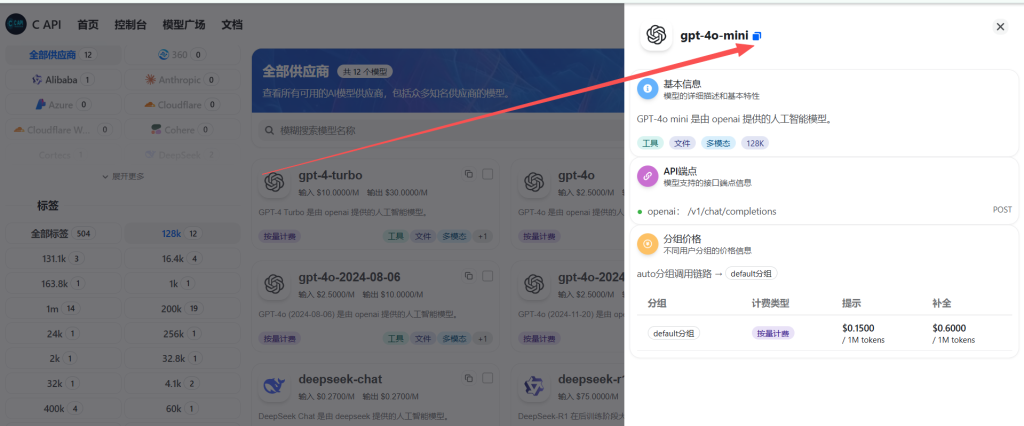Select the 16.4k tag filter
The height and width of the screenshot is (426, 1024).
(x=182, y=259)
